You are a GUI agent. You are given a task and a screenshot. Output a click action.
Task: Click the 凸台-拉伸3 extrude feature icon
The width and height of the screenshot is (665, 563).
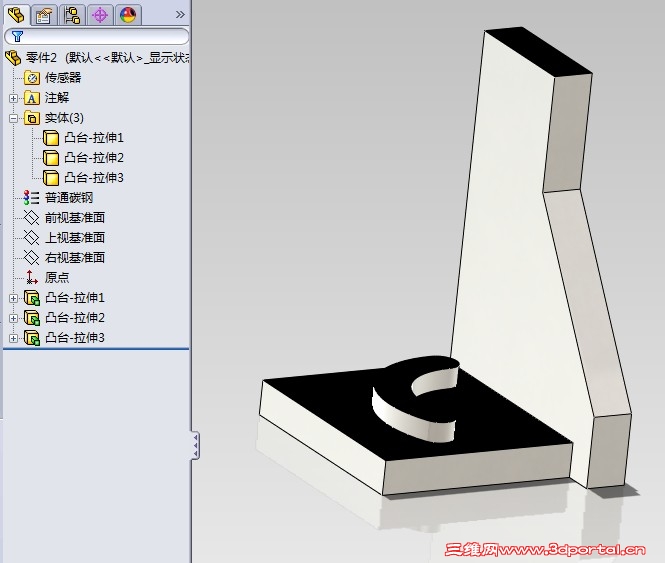(x=32, y=338)
